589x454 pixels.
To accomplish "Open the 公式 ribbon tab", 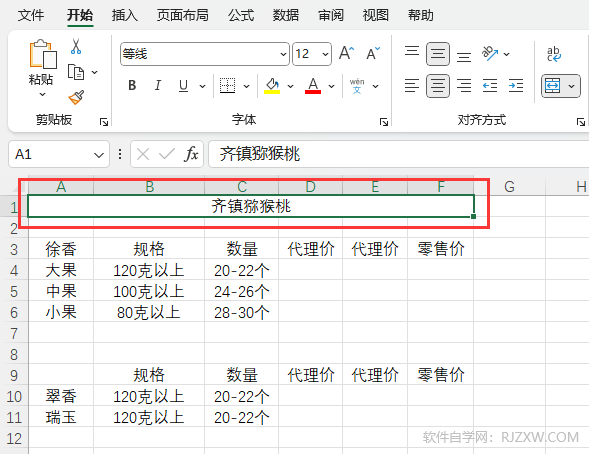I will coord(241,15).
